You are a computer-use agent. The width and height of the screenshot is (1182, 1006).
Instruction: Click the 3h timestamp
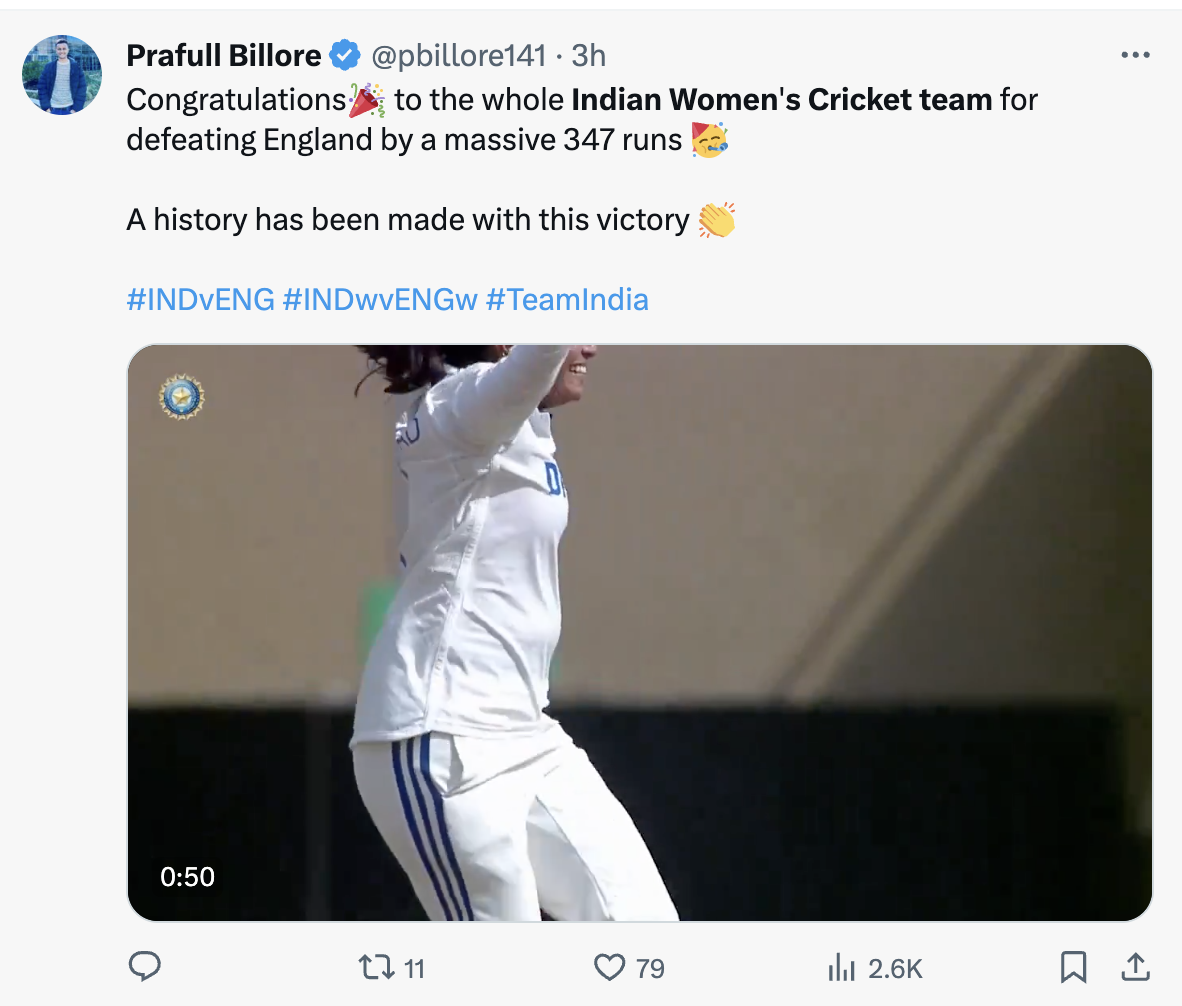point(589,56)
